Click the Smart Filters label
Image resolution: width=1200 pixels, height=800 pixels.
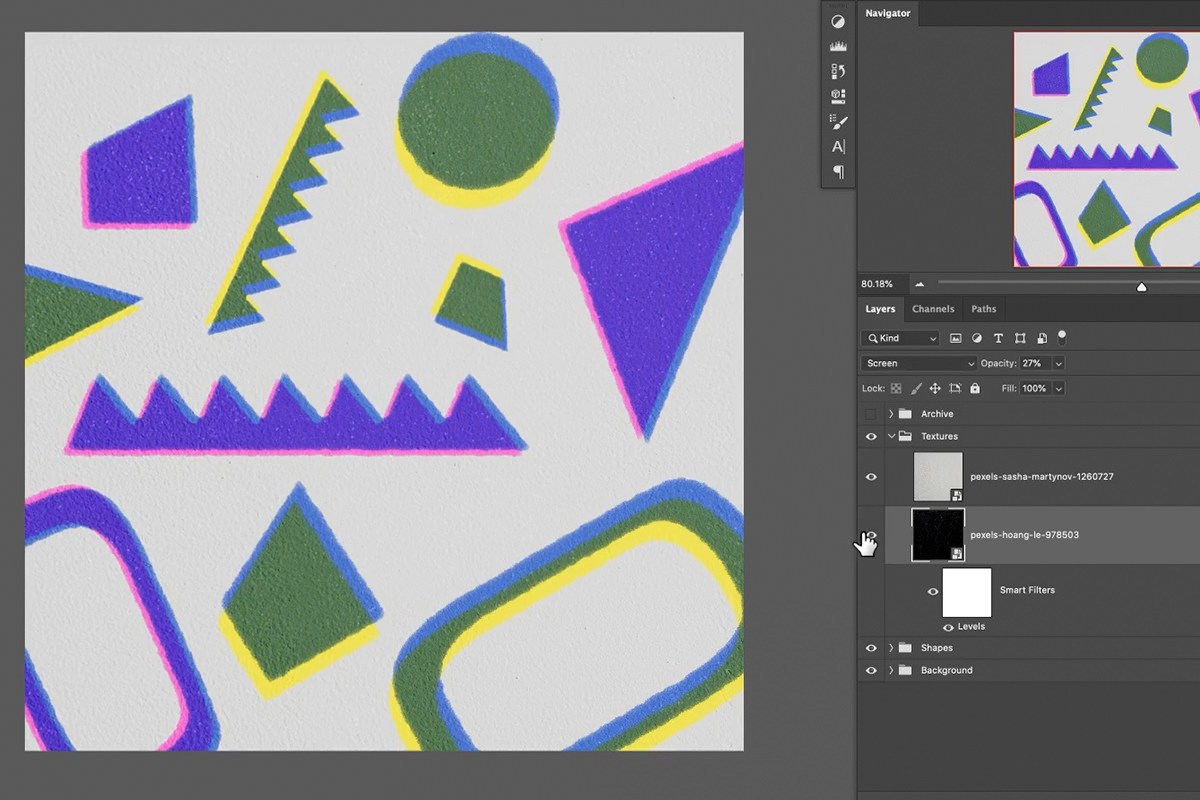pyautogui.click(x=1027, y=590)
